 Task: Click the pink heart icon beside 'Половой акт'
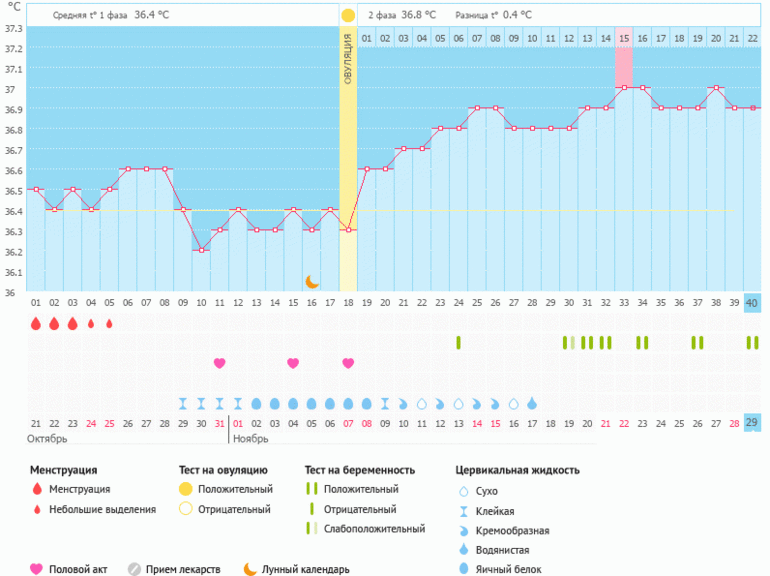tap(37, 569)
